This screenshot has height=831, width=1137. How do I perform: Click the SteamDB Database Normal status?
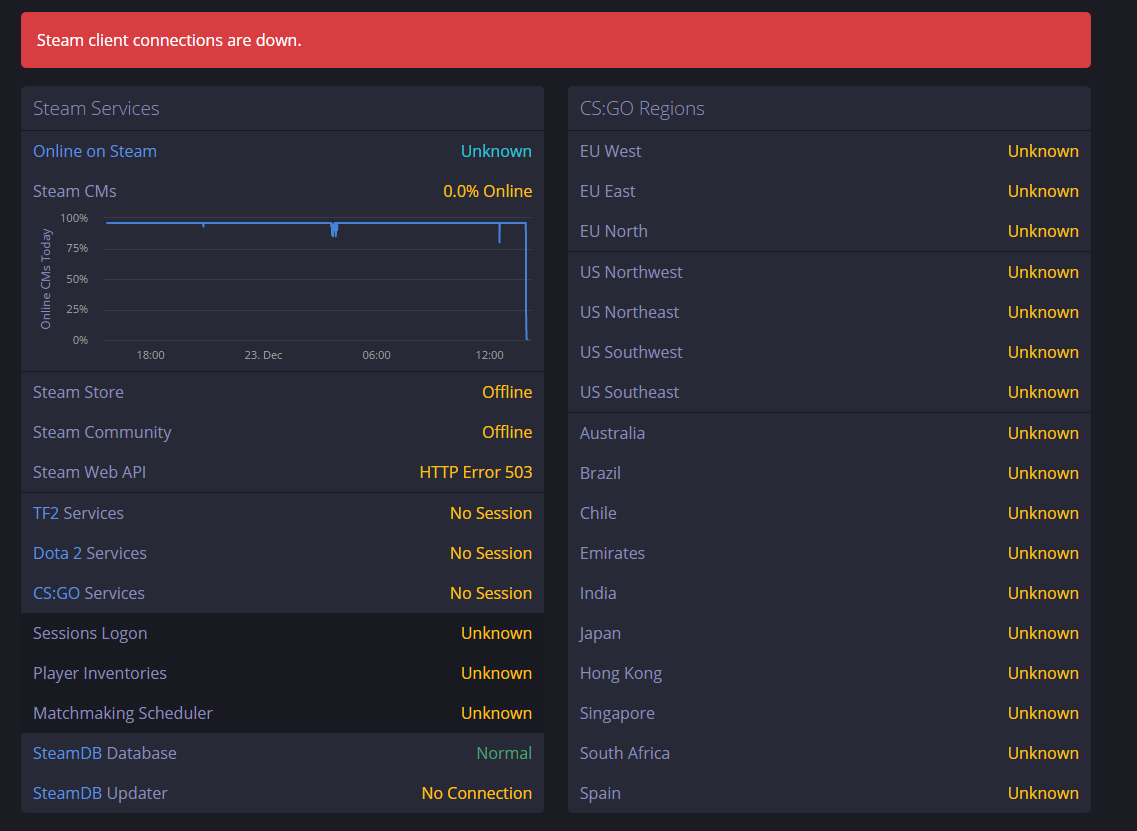[x=504, y=753]
